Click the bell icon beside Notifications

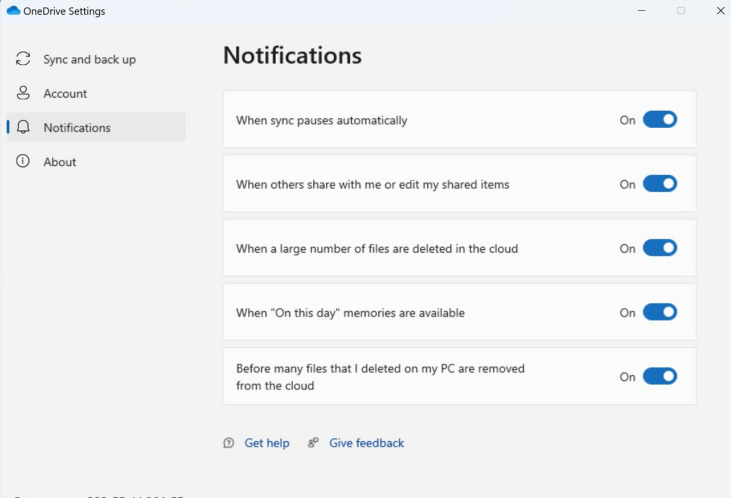(x=23, y=127)
